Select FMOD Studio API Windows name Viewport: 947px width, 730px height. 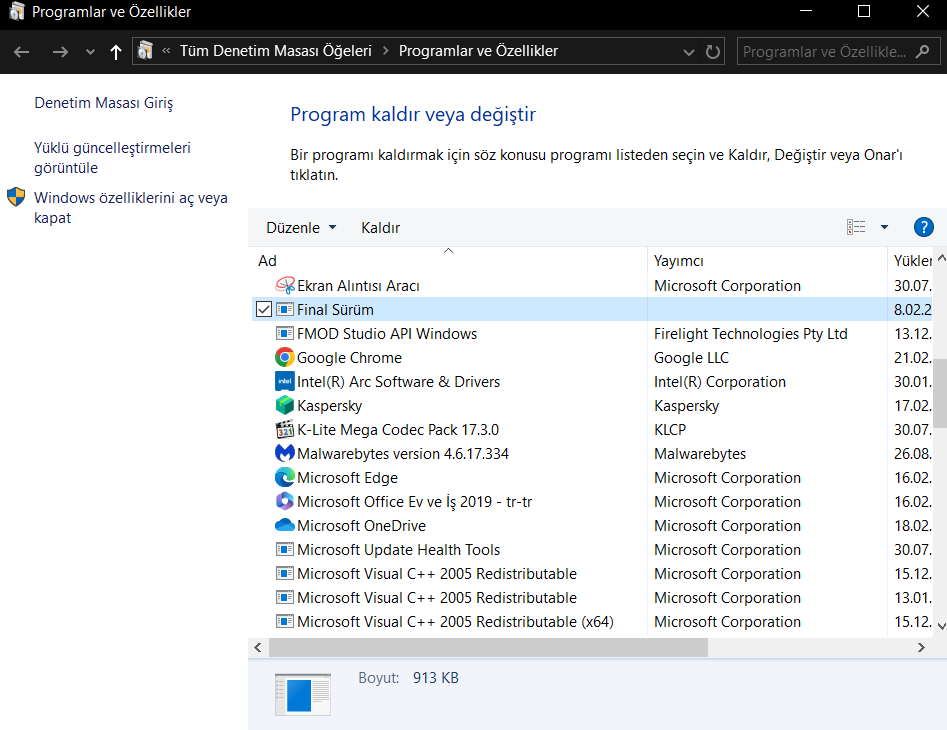coord(387,333)
